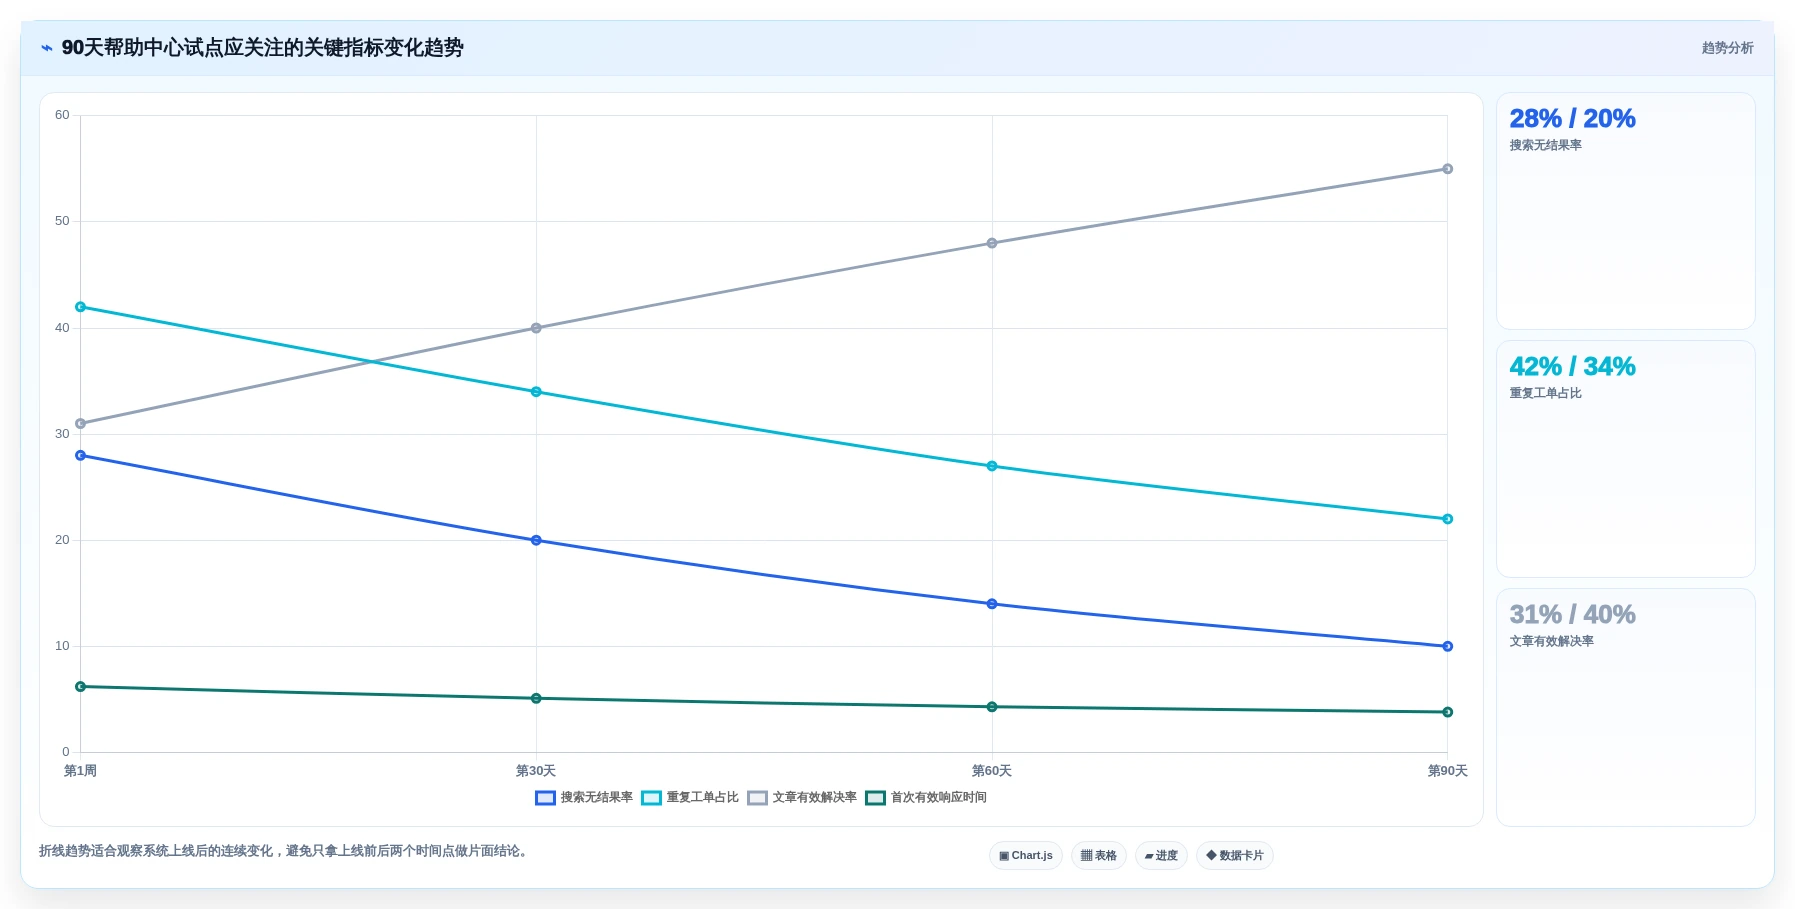Click the Chart.js tag chip
Image resolution: width=1795 pixels, height=909 pixels.
[1026, 855]
